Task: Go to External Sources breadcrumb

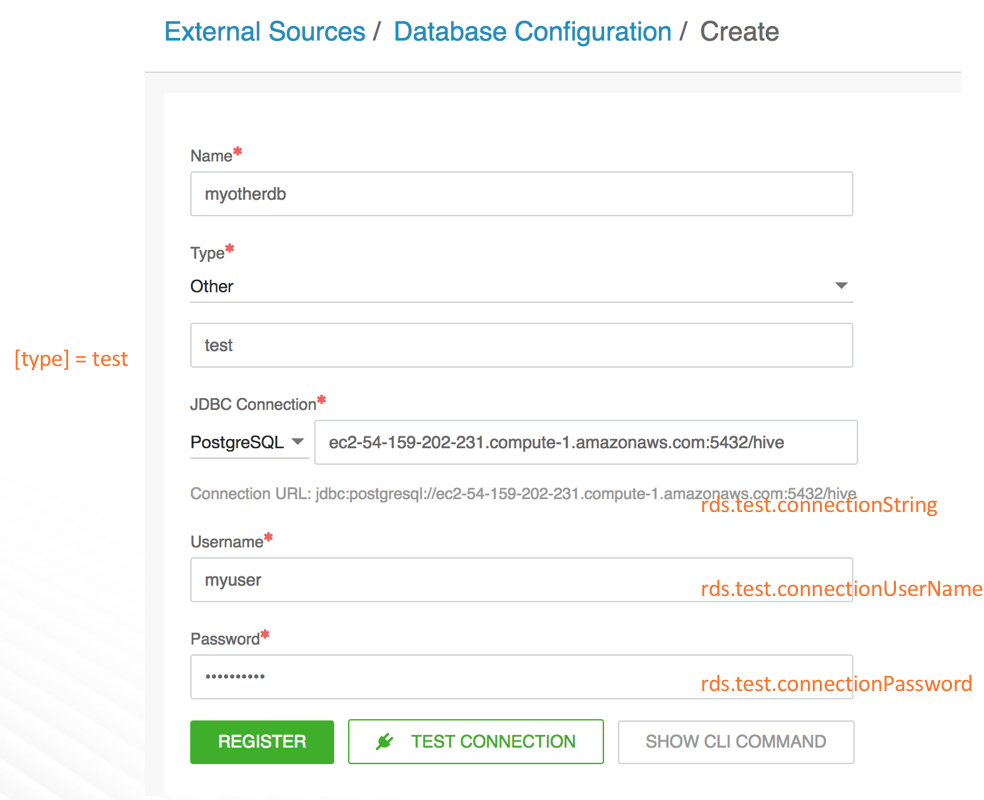Action: coord(265,31)
